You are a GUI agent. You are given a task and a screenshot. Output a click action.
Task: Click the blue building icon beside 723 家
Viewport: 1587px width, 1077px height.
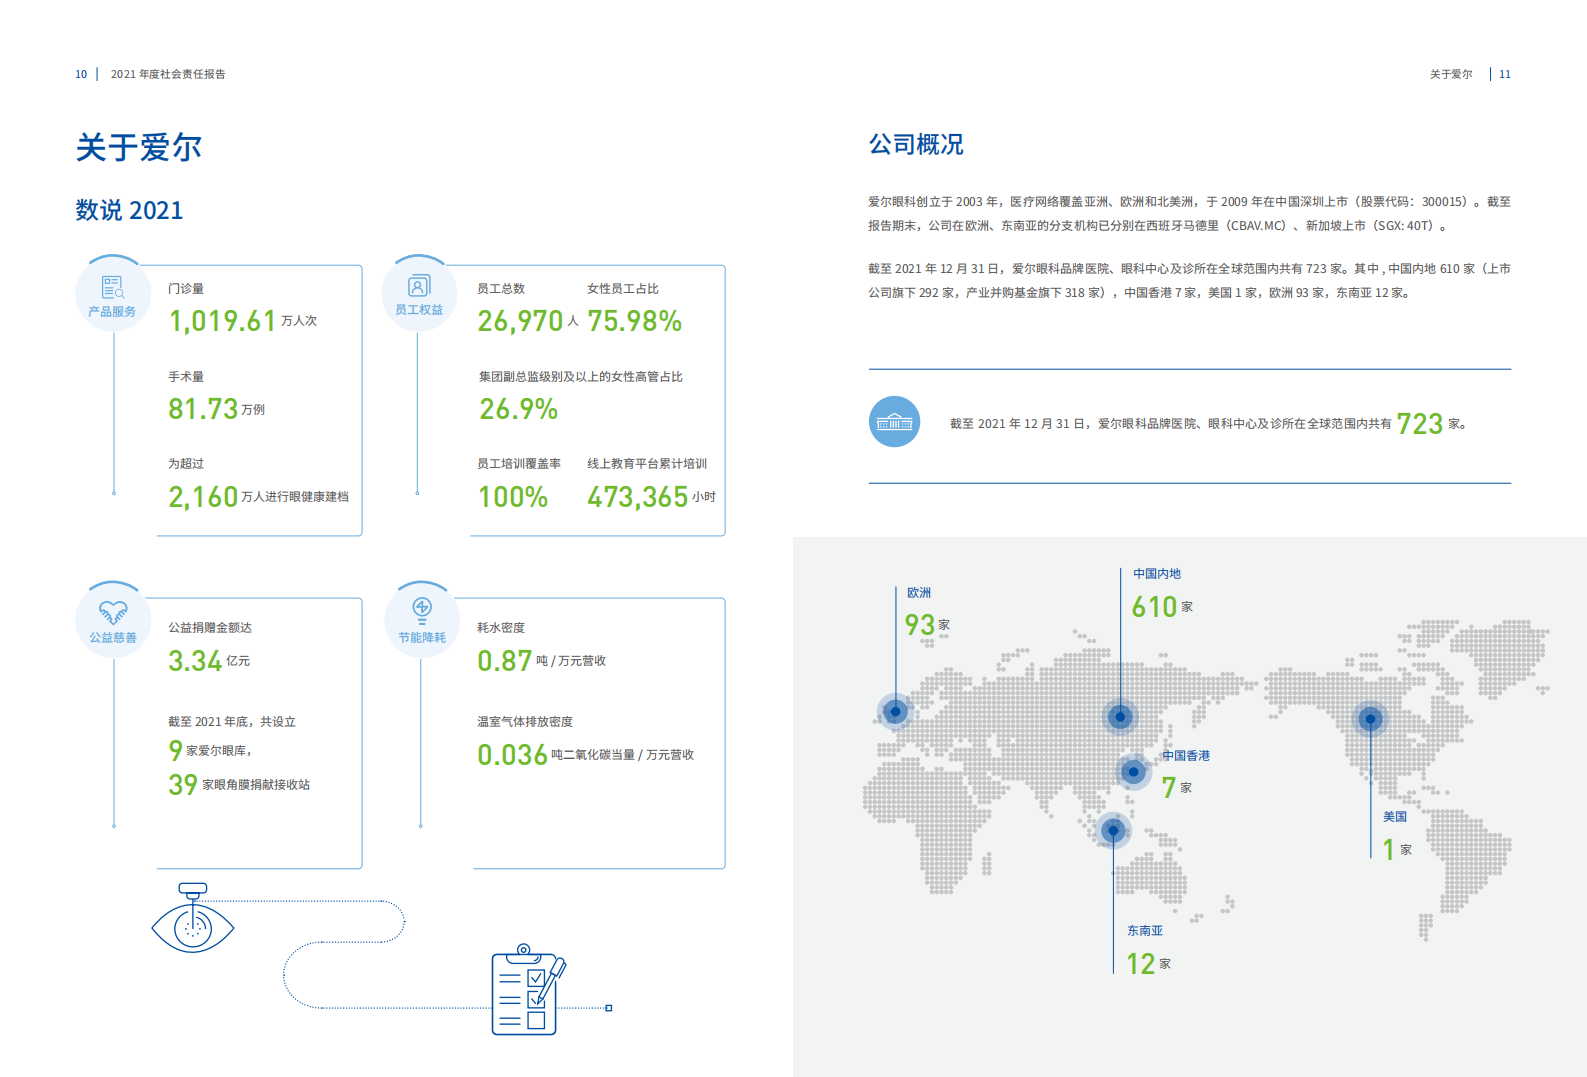click(894, 422)
